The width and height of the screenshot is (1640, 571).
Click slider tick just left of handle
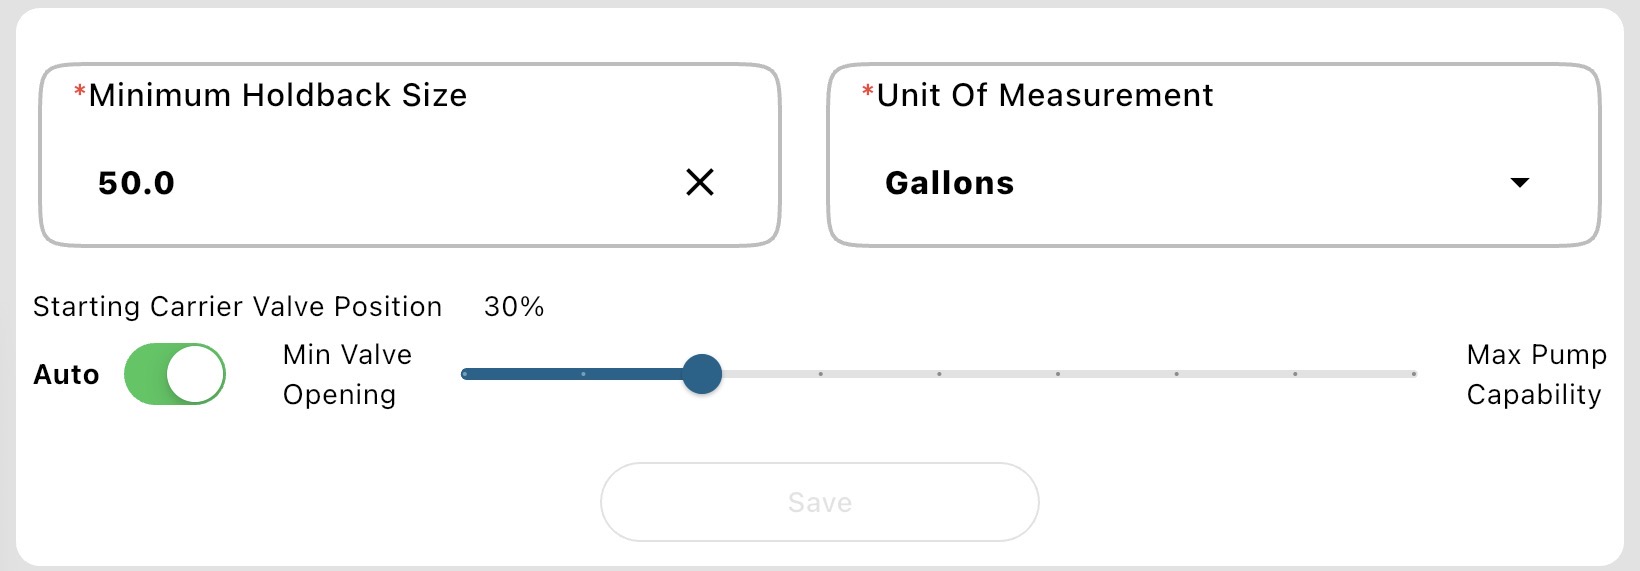583,374
